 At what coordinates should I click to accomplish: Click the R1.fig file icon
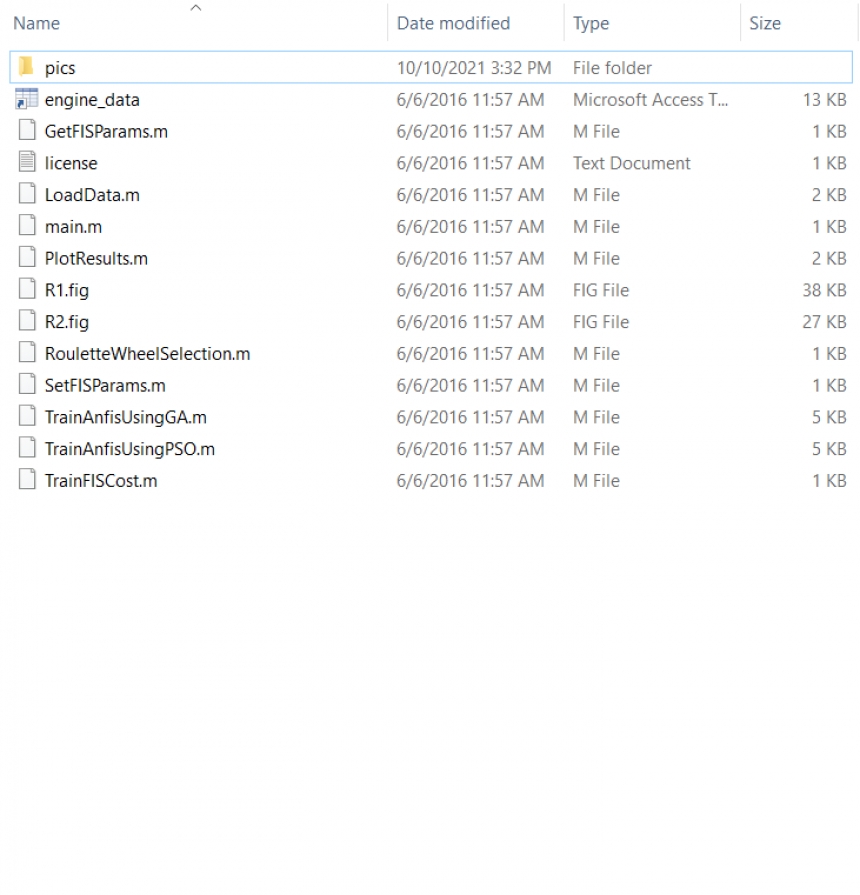26,289
